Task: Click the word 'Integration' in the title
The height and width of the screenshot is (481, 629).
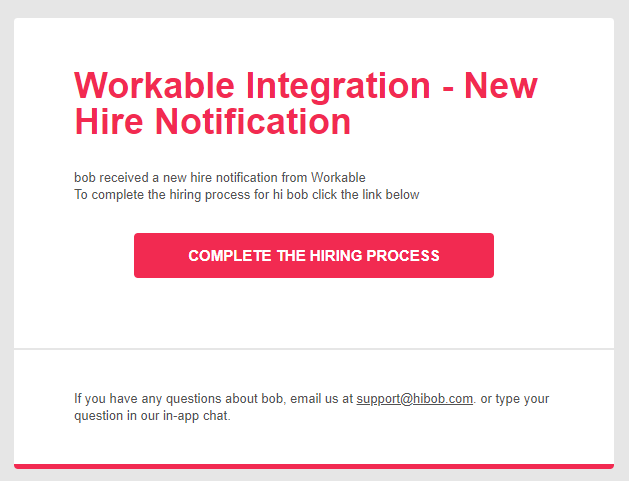Action: click(338, 86)
